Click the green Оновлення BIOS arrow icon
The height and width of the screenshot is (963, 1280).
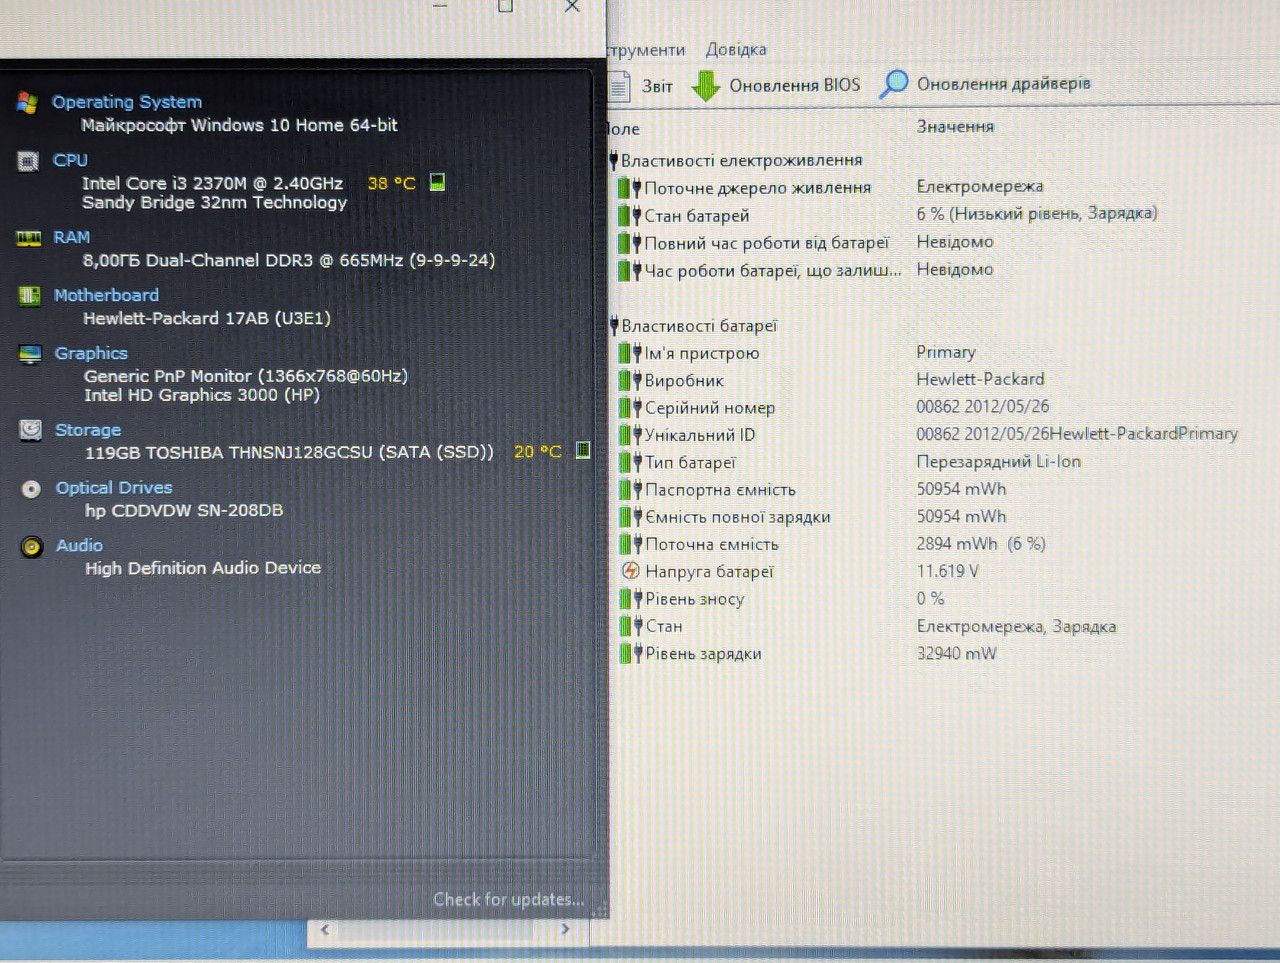[x=706, y=86]
